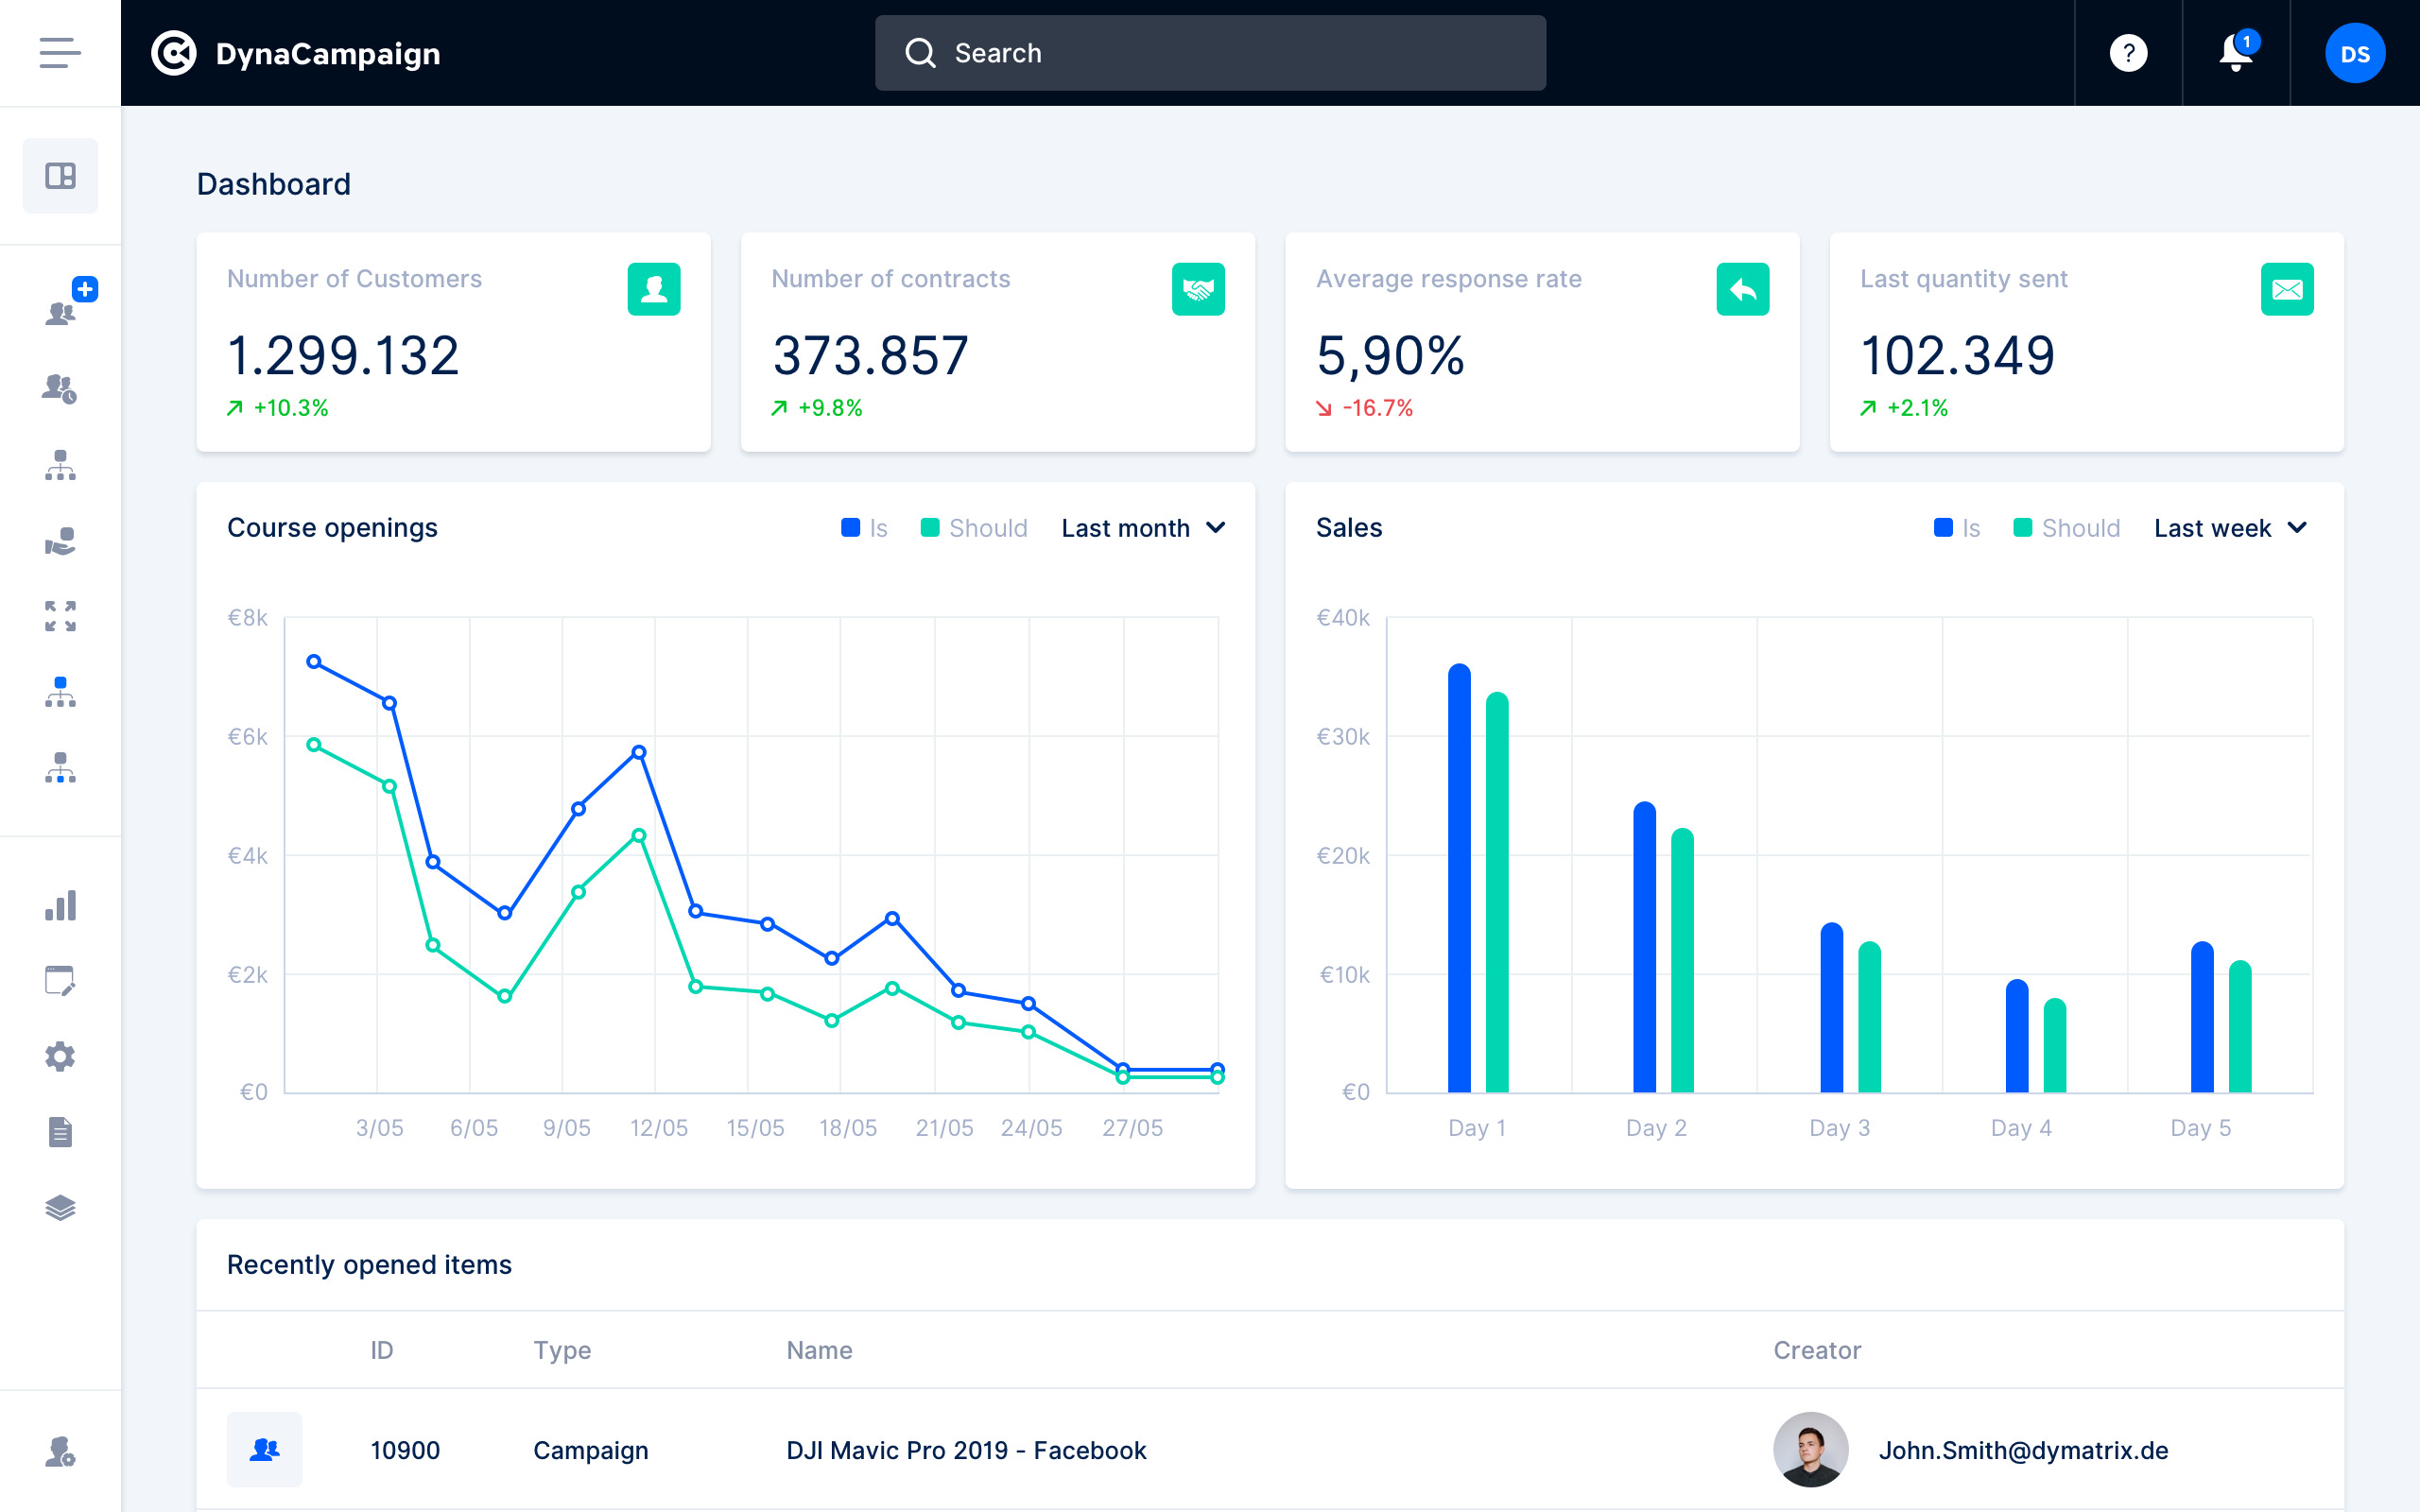Open the document icon in sidebar

click(60, 1132)
